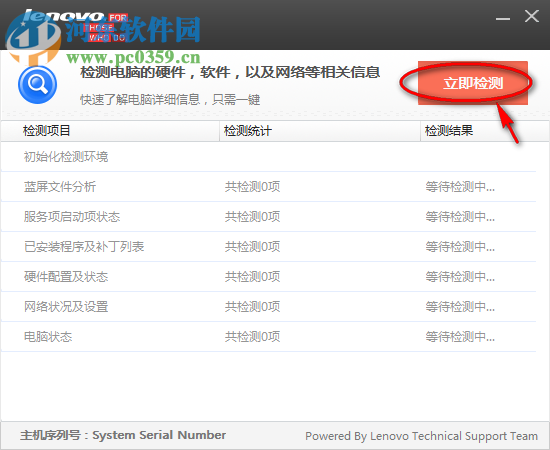Click 共检测0项 in the 蓝屏文件分析 row
The height and width of the screenshot is (450, 550).
point(253,187)
